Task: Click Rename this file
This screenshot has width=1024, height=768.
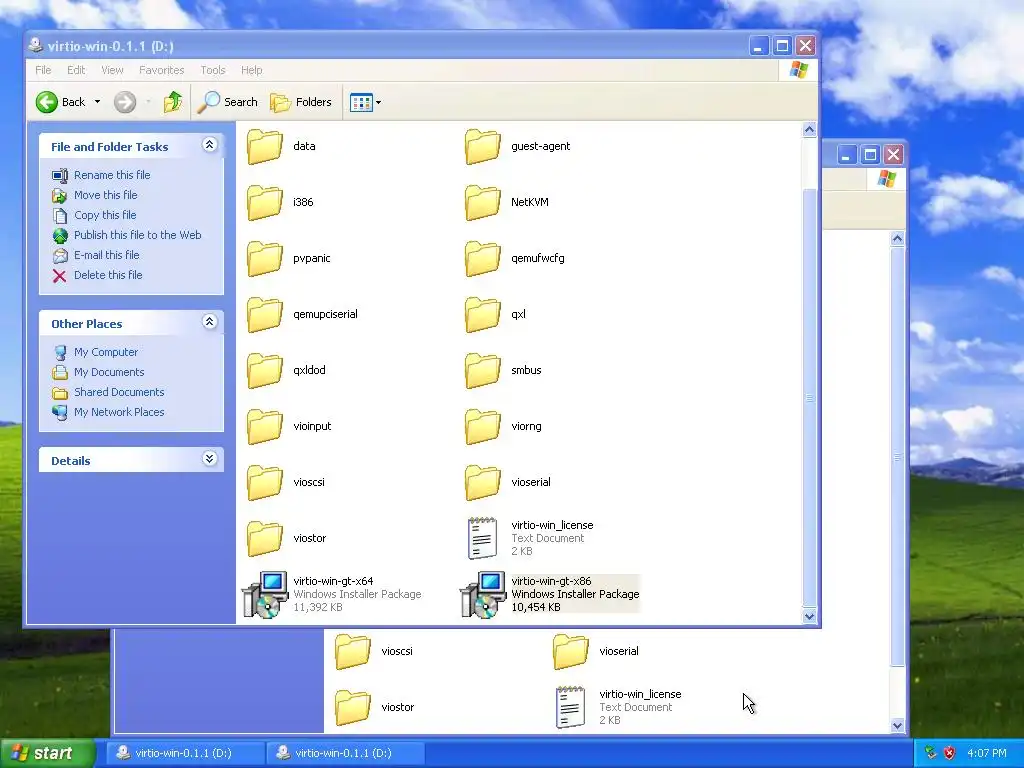Action: [101, 175]
